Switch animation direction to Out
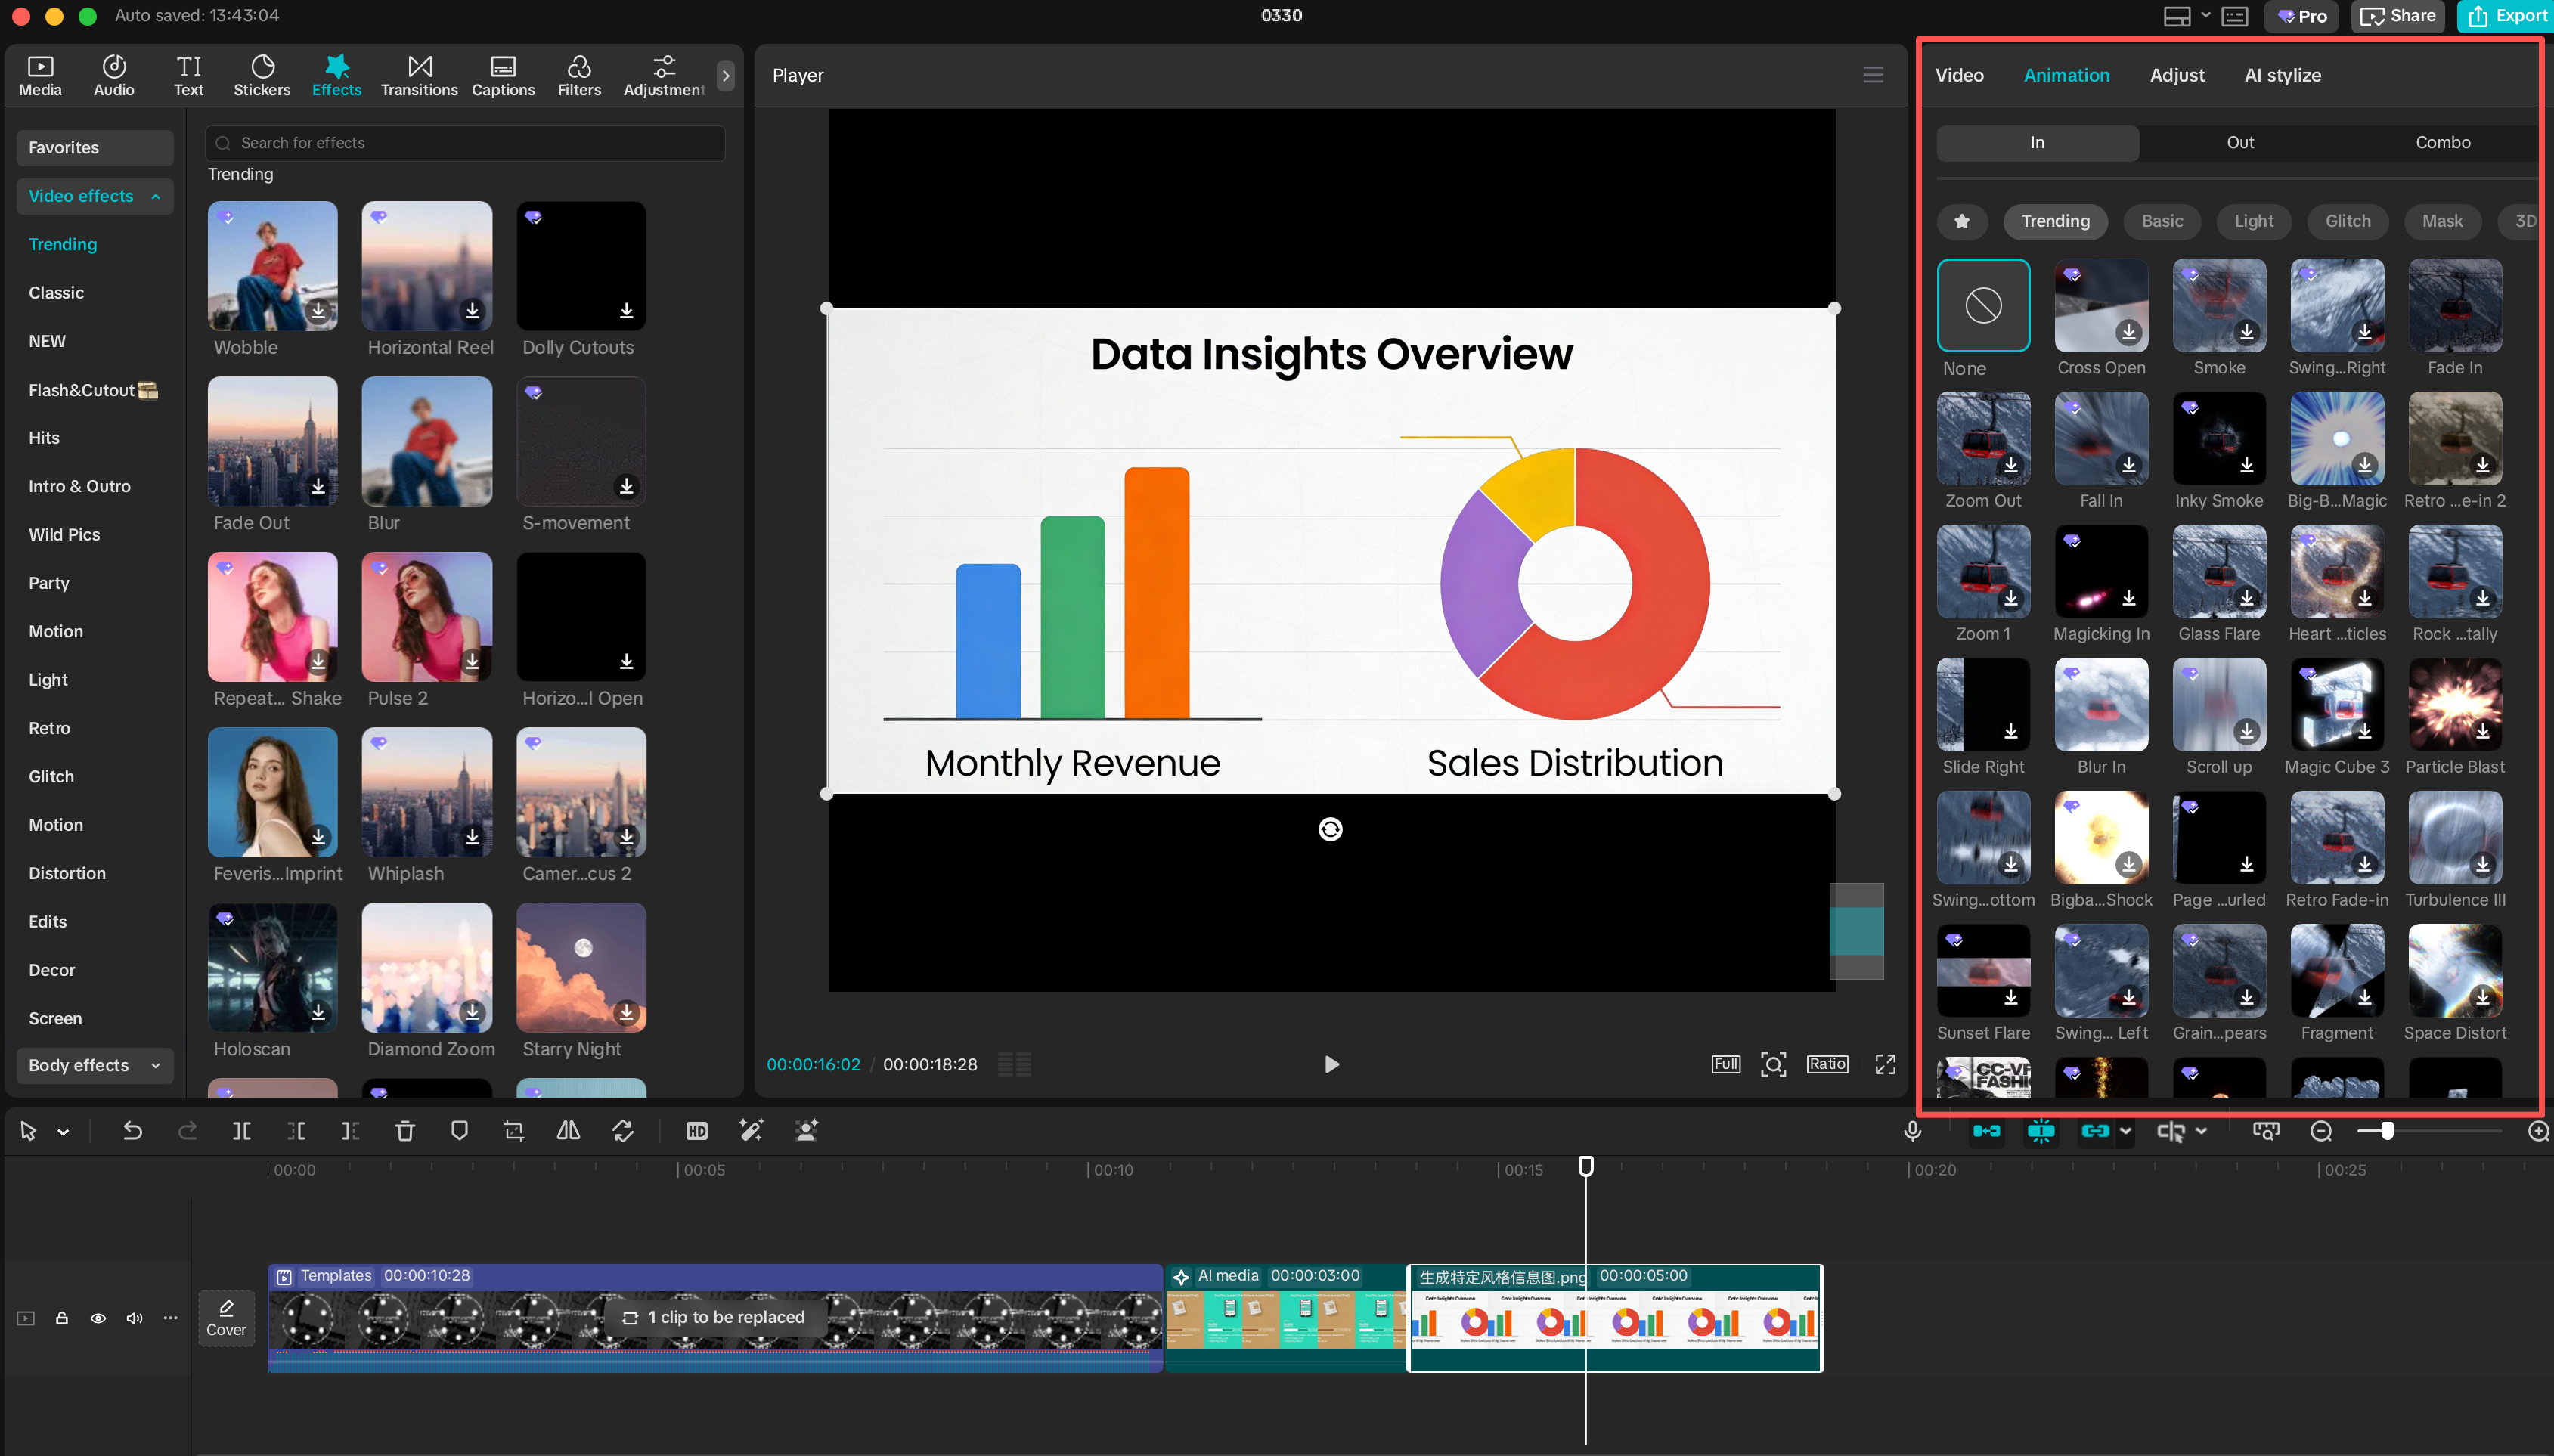Viewport: 2554px width, 1456px height. click(x=2240, y=142)
